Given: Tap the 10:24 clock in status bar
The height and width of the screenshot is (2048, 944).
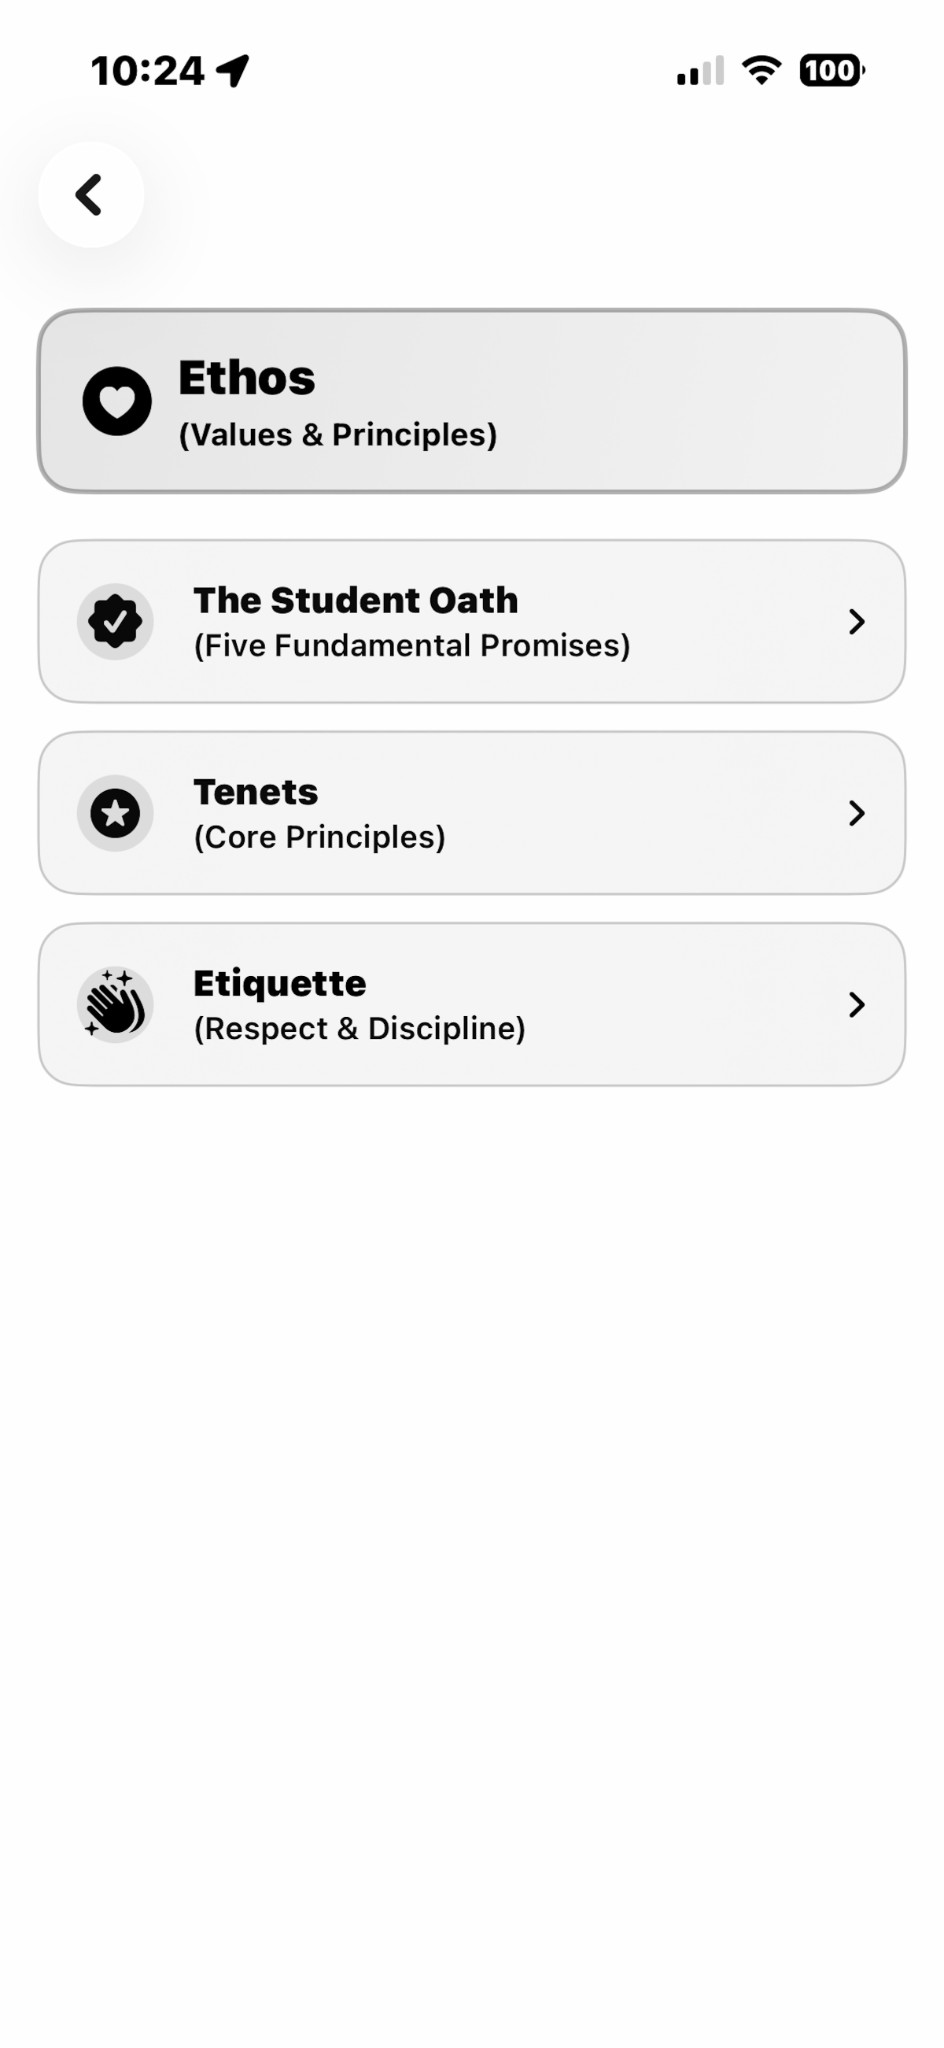Looking at the screenshot, I should coord(148,71).
